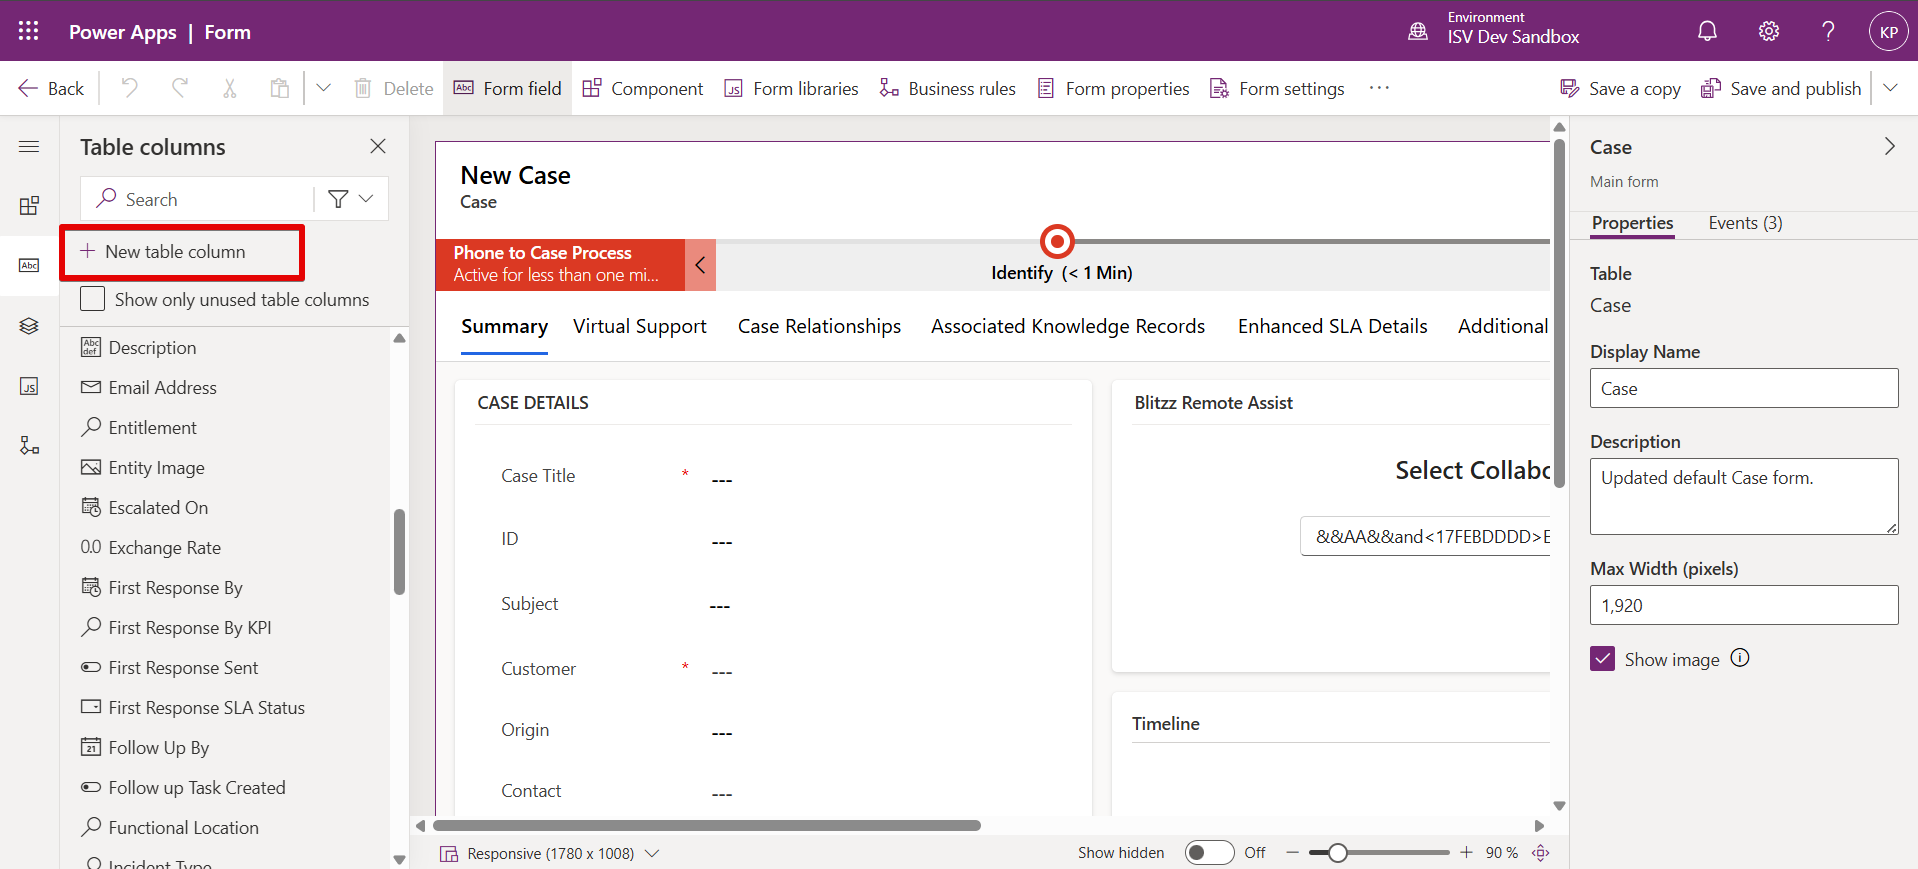Zoom in with the plus button

click(x=1466, y=853)
